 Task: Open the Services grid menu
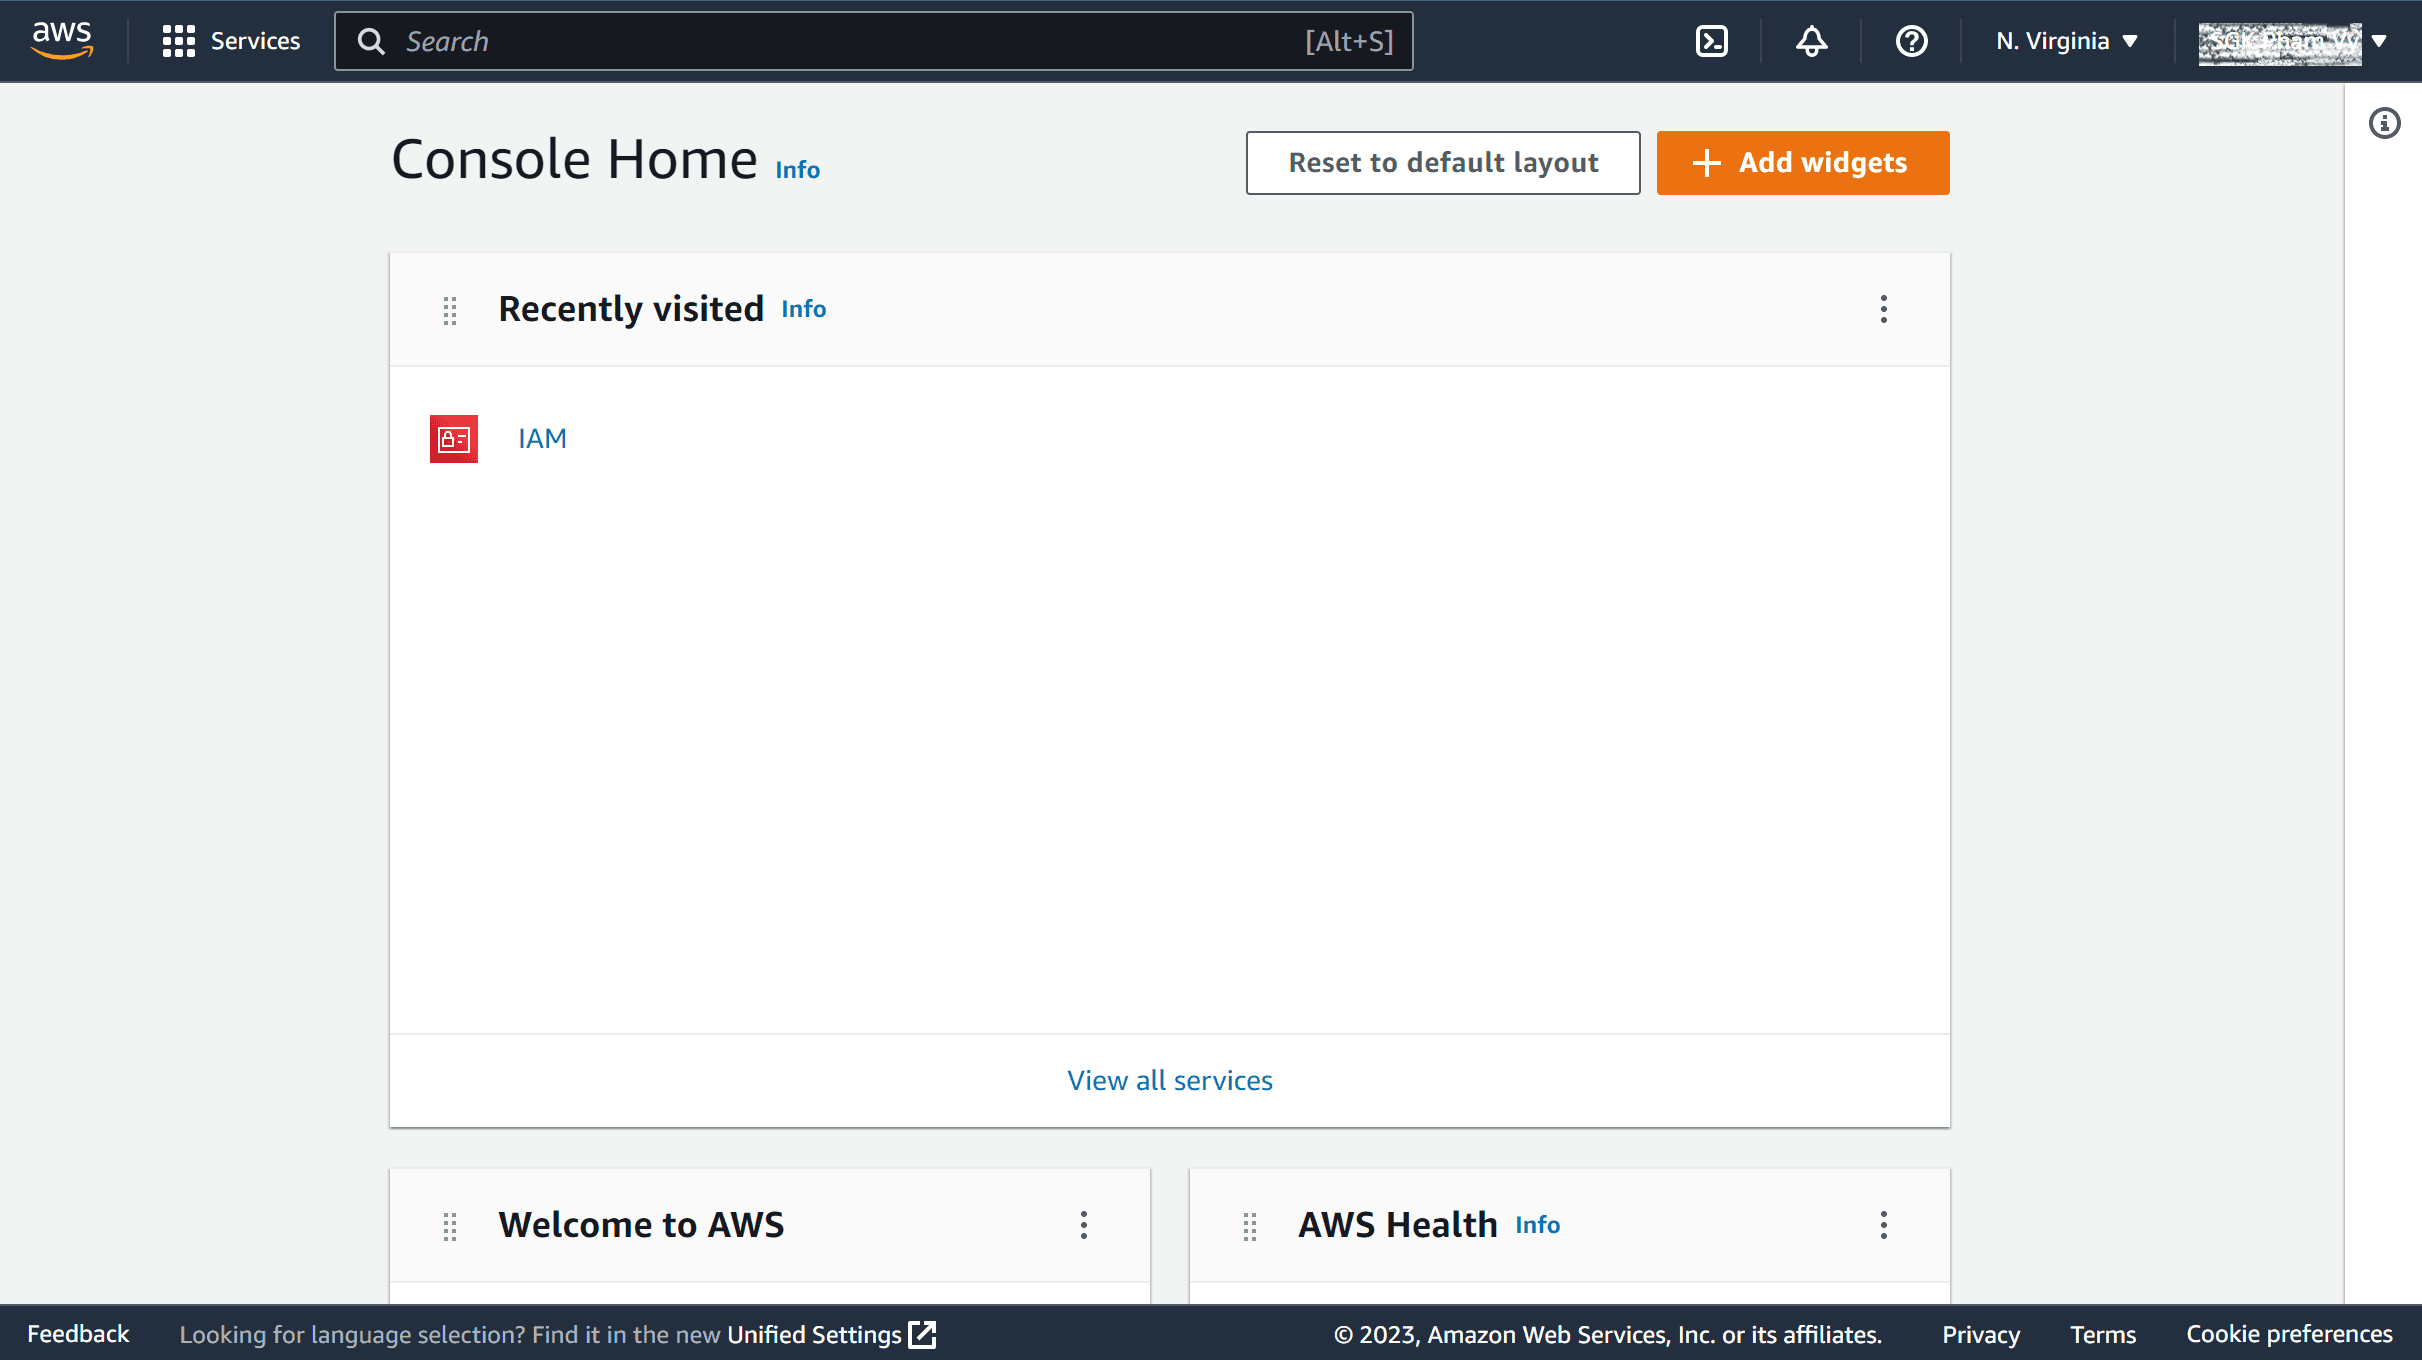click(x=231, y=41)
